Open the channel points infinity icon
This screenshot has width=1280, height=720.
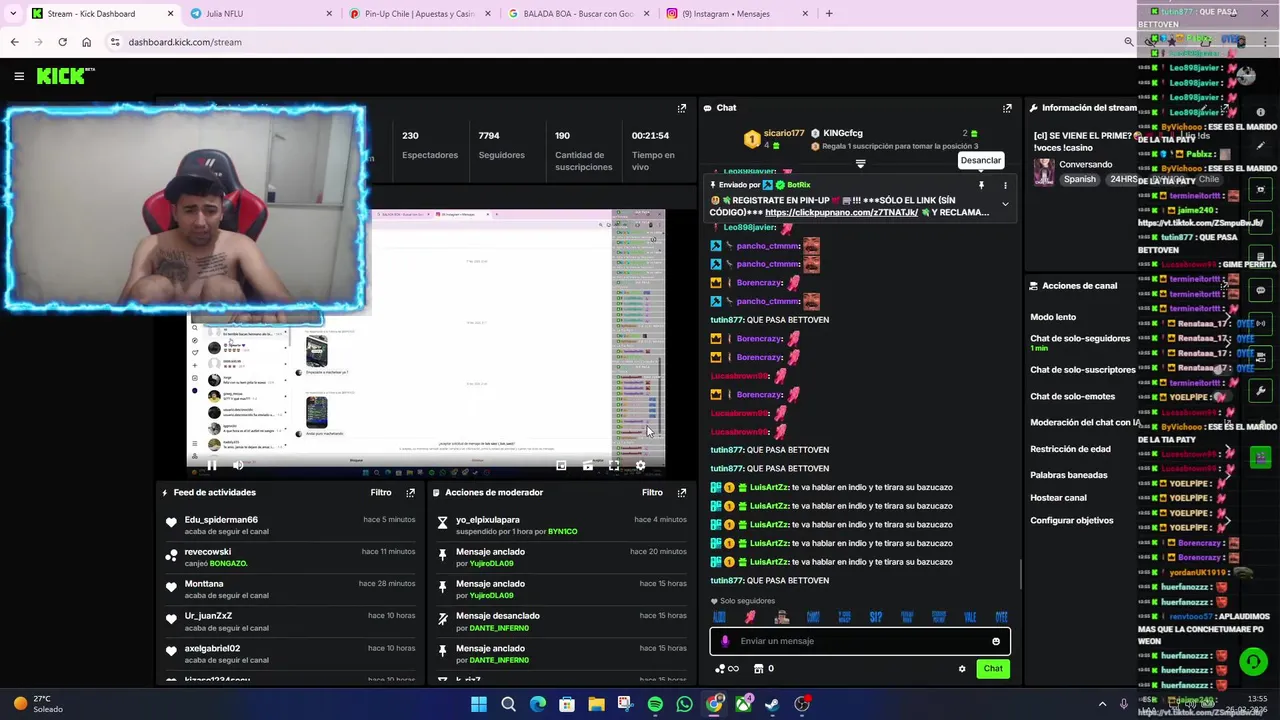click(727, 669)
